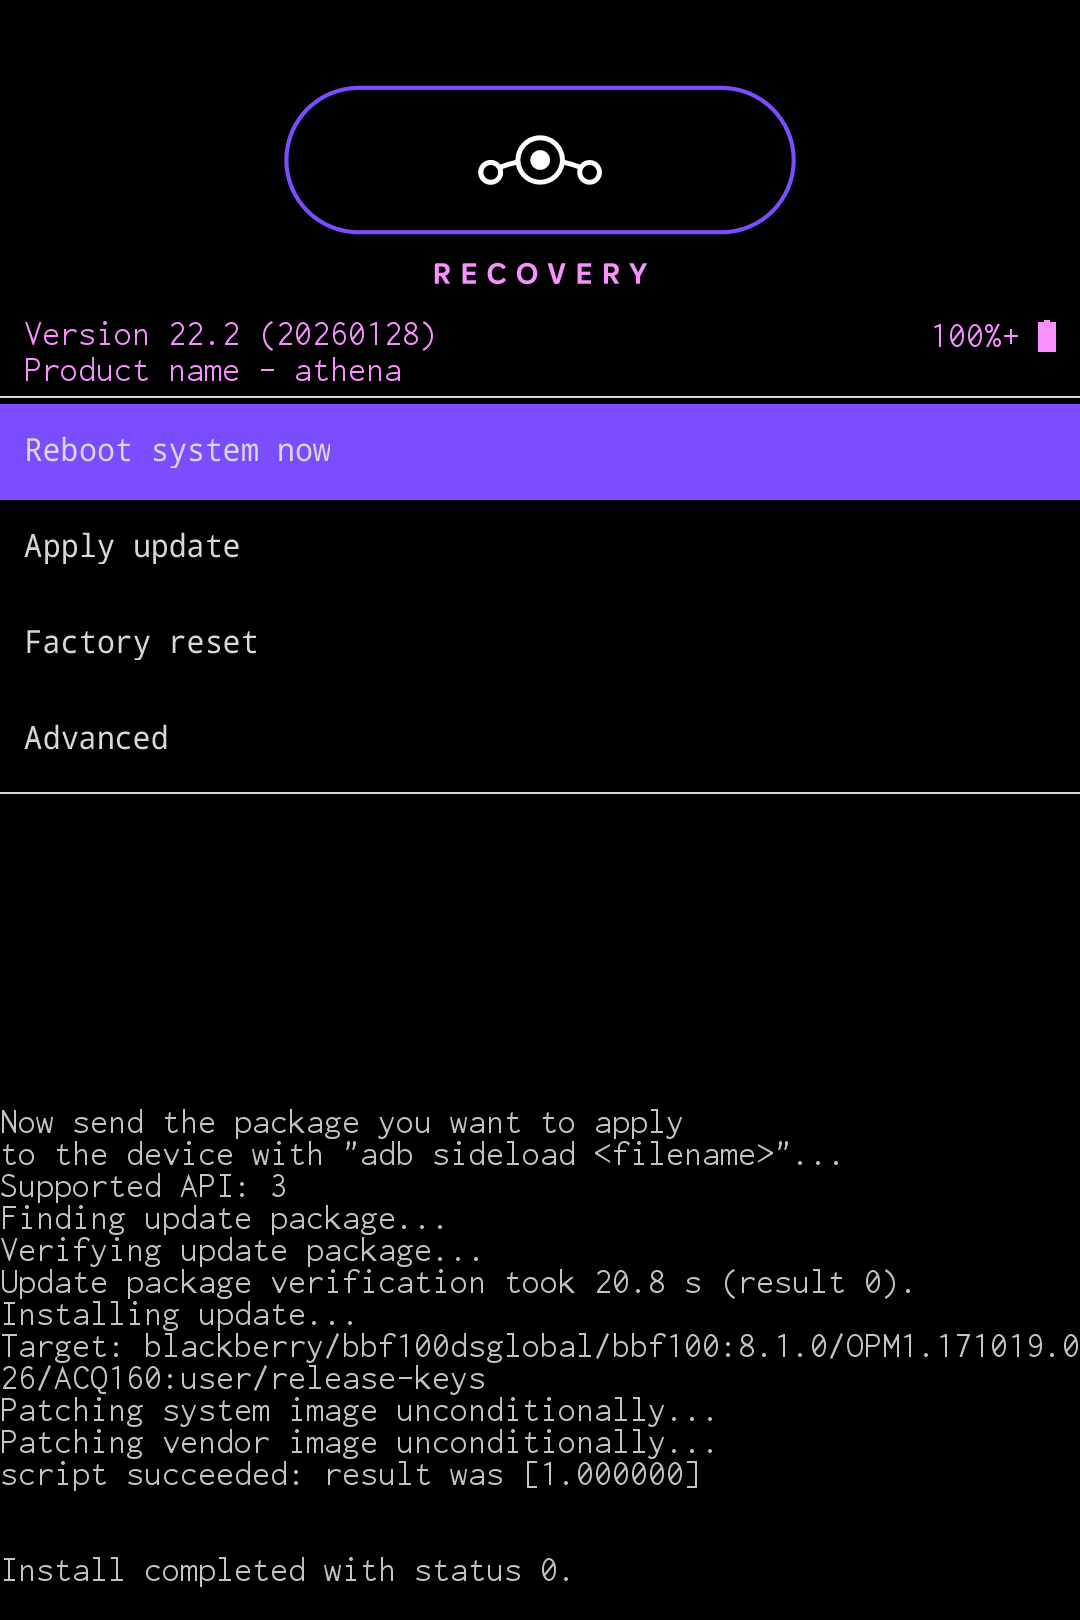Screen dimensions: 1080x1620
Task: Click the Installing update log line
Action: click(177, 1314)
